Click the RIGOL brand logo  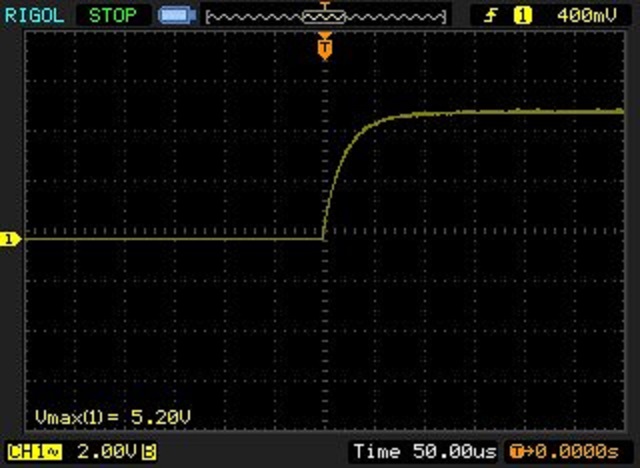pyautogui.click(x=34, y=16)
